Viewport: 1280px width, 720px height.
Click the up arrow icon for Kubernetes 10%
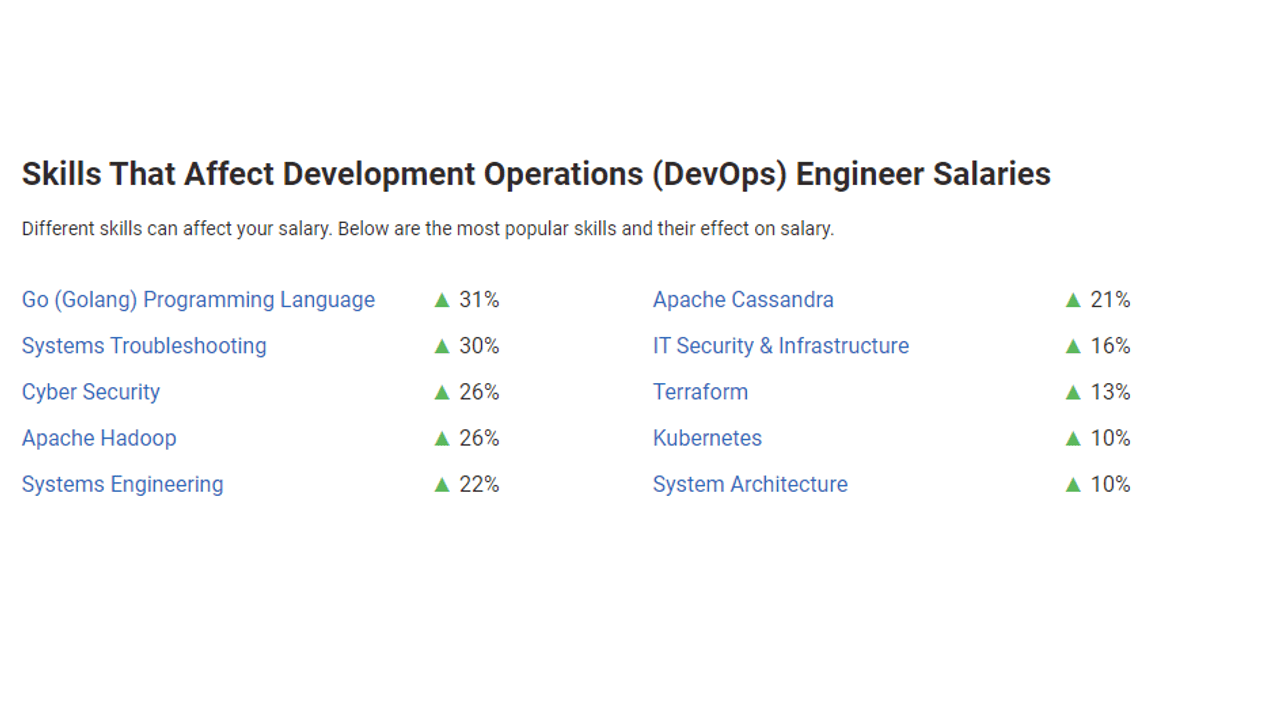point(1073,438)
